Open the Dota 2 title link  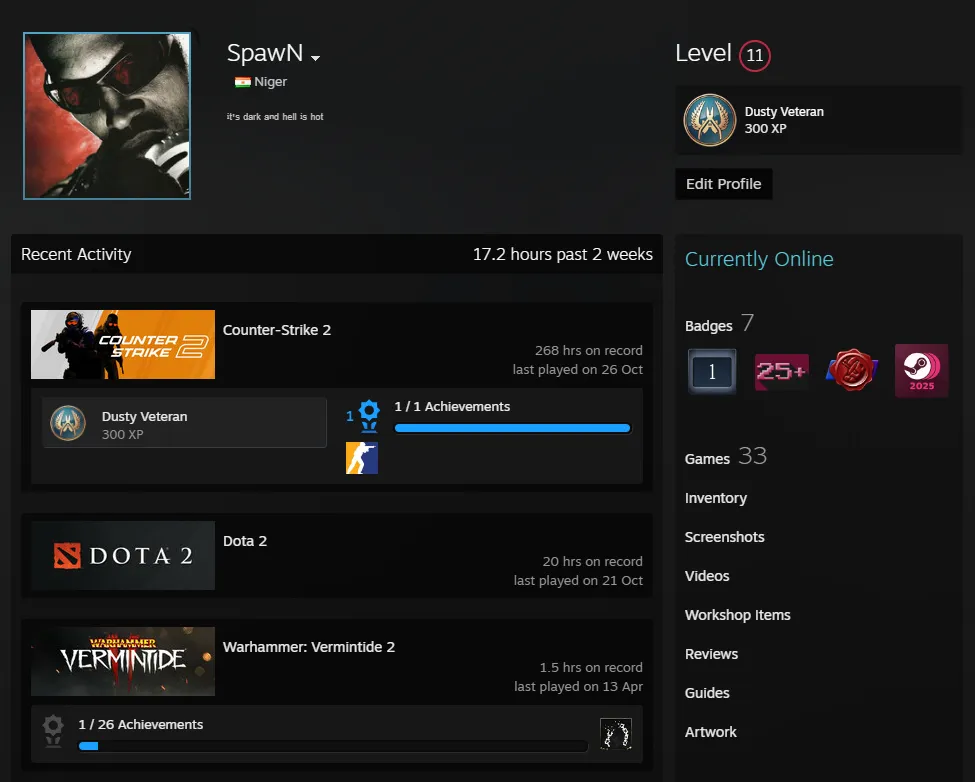[245, 541]
